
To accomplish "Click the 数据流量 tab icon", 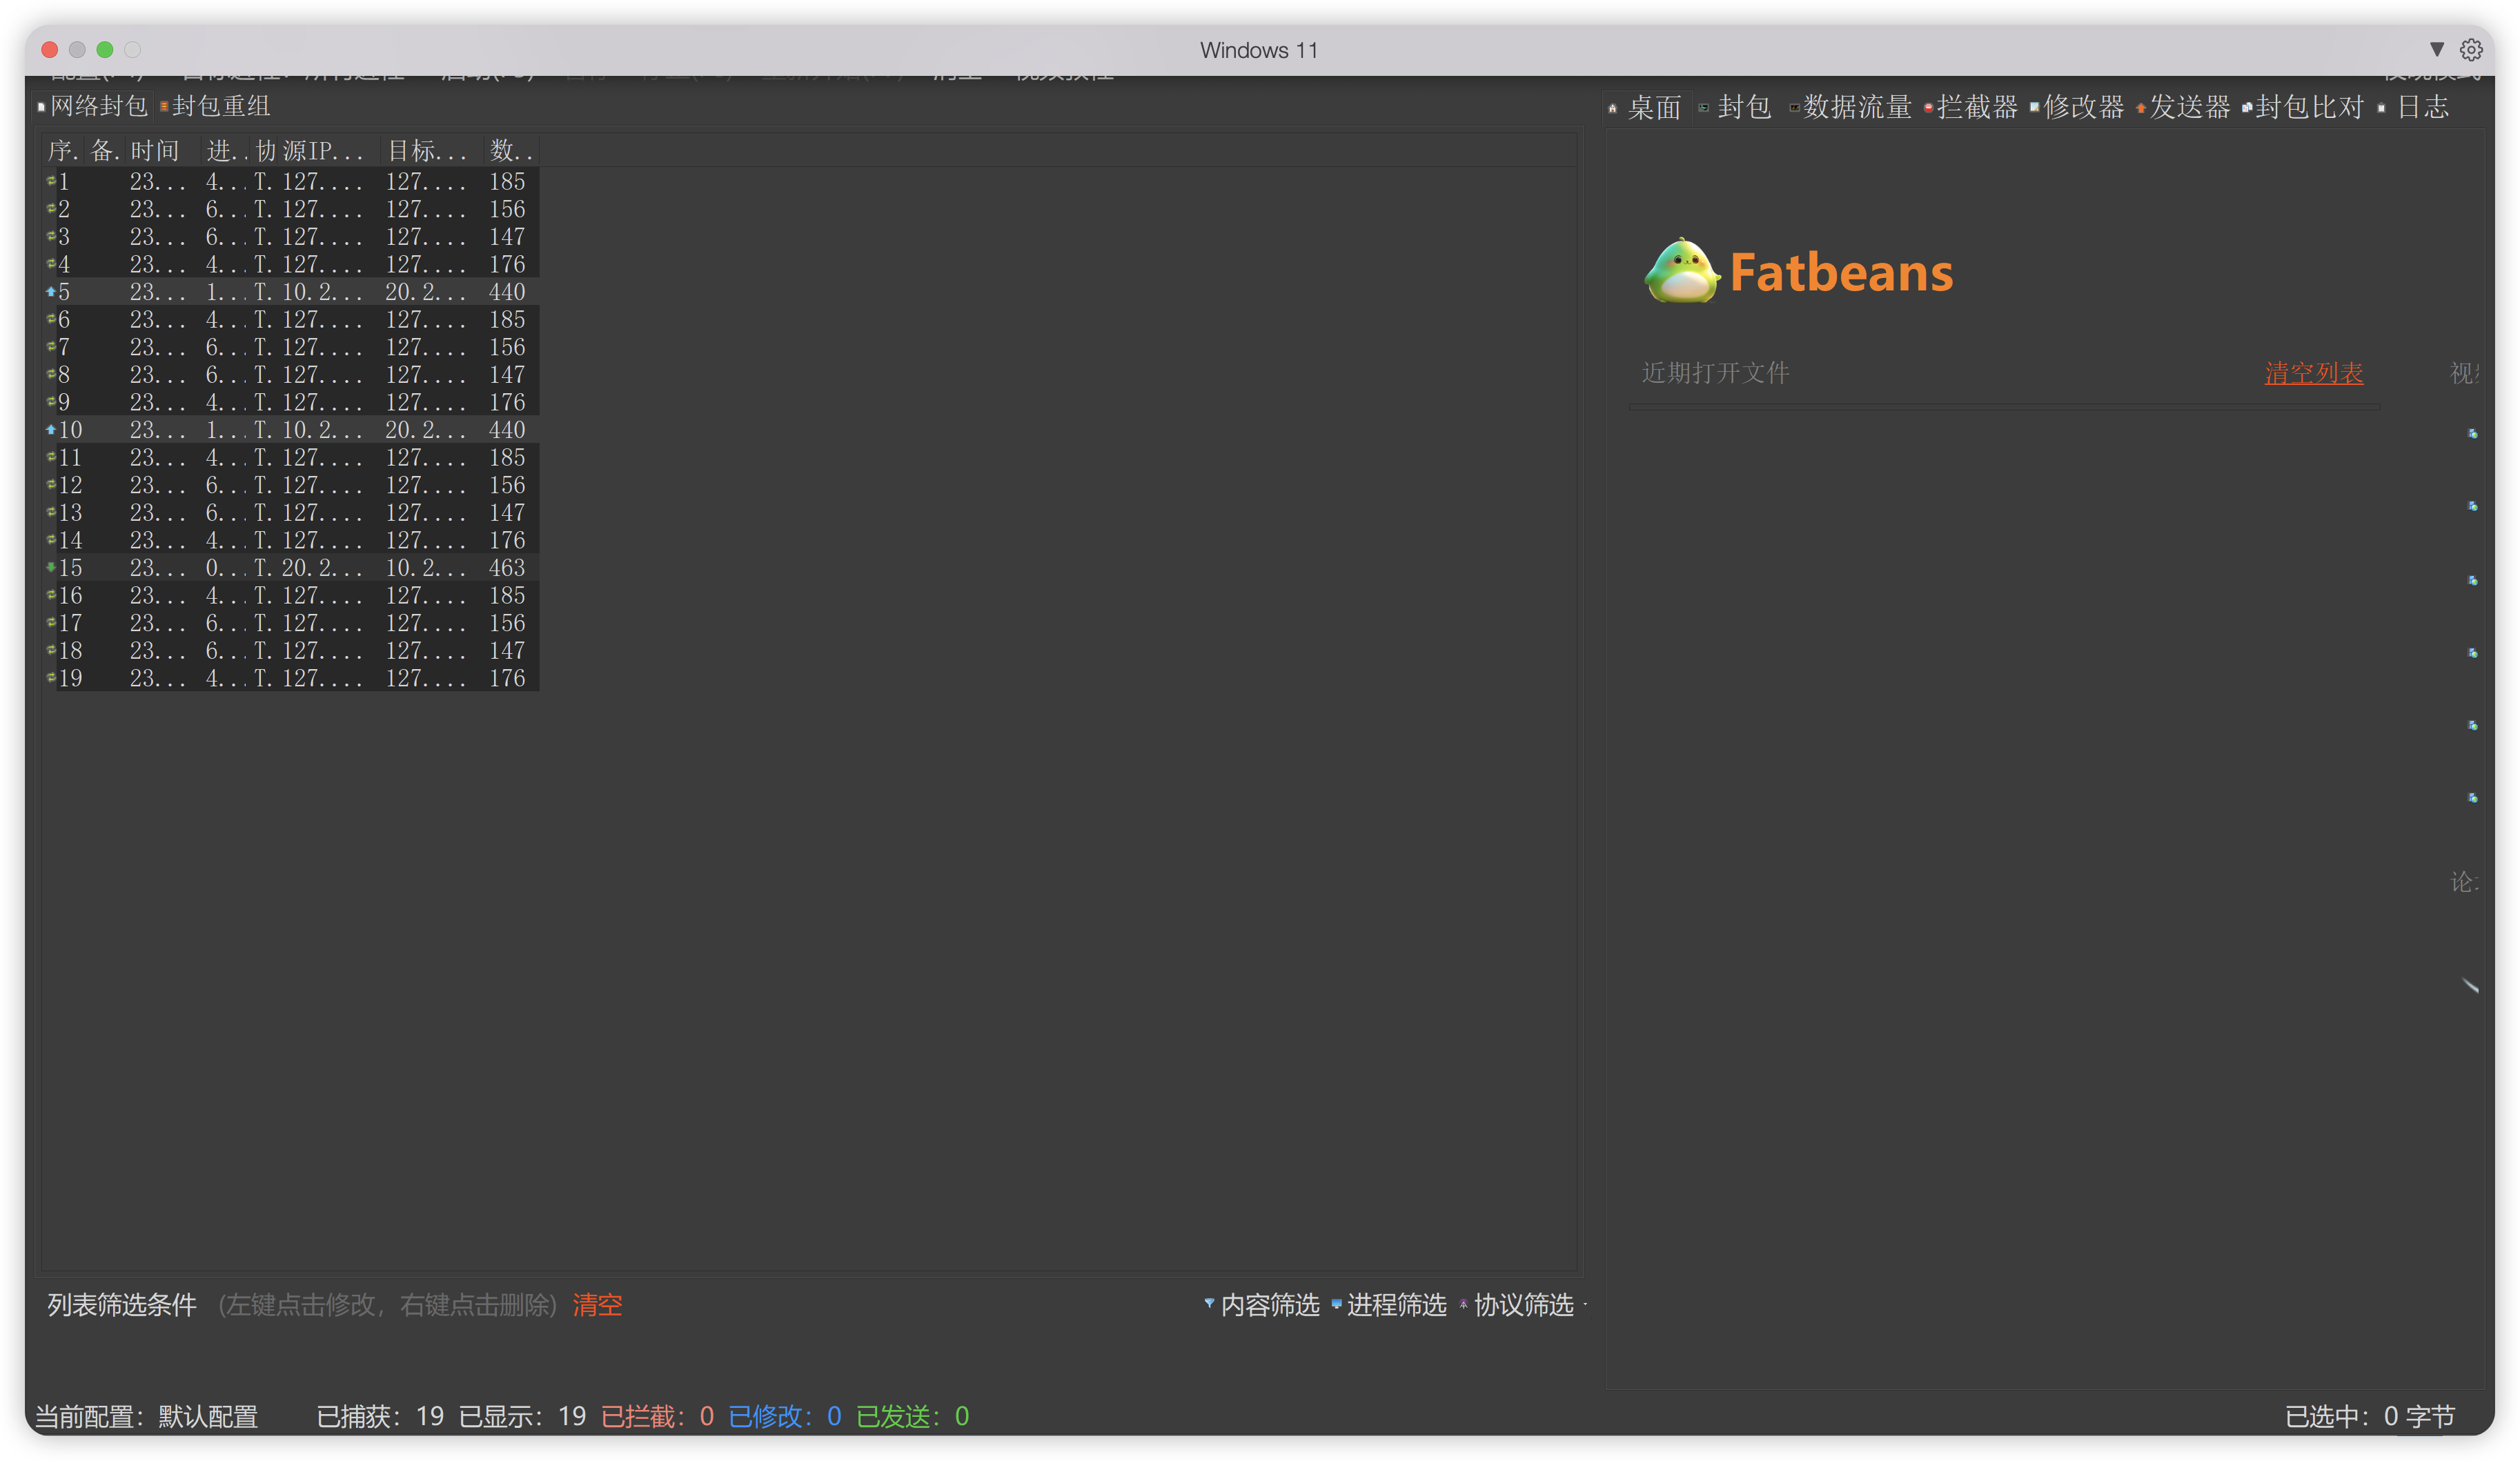I will pyautogui.click(x=1794, y=108).
